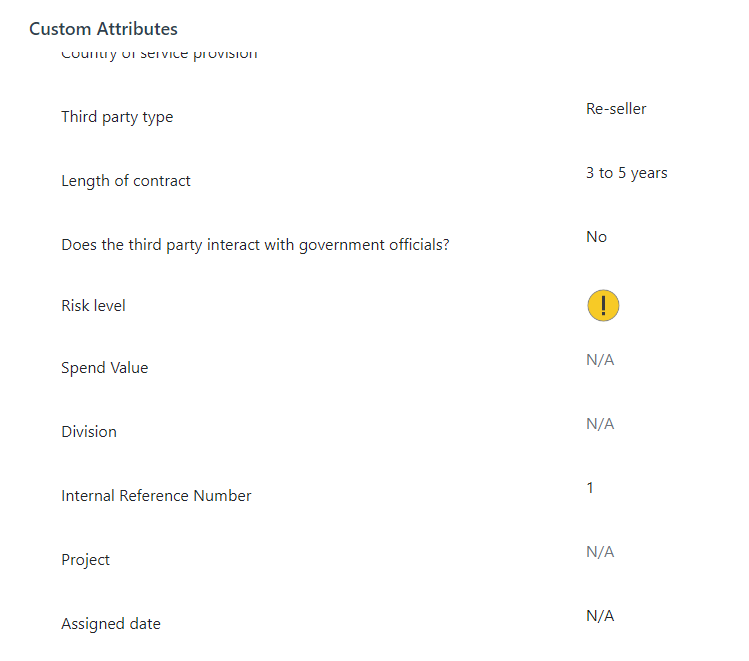Click the Custom Attributes heading
Screen dimensions: 749x661
click(103, 29)
